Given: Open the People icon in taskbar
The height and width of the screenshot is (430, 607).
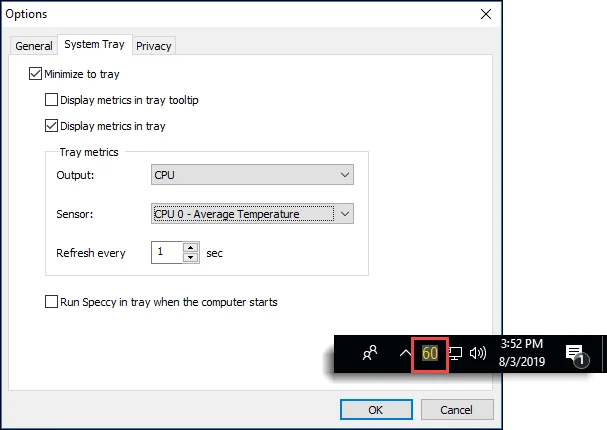Looking at the screenshot, I should [x=370, y=353].
